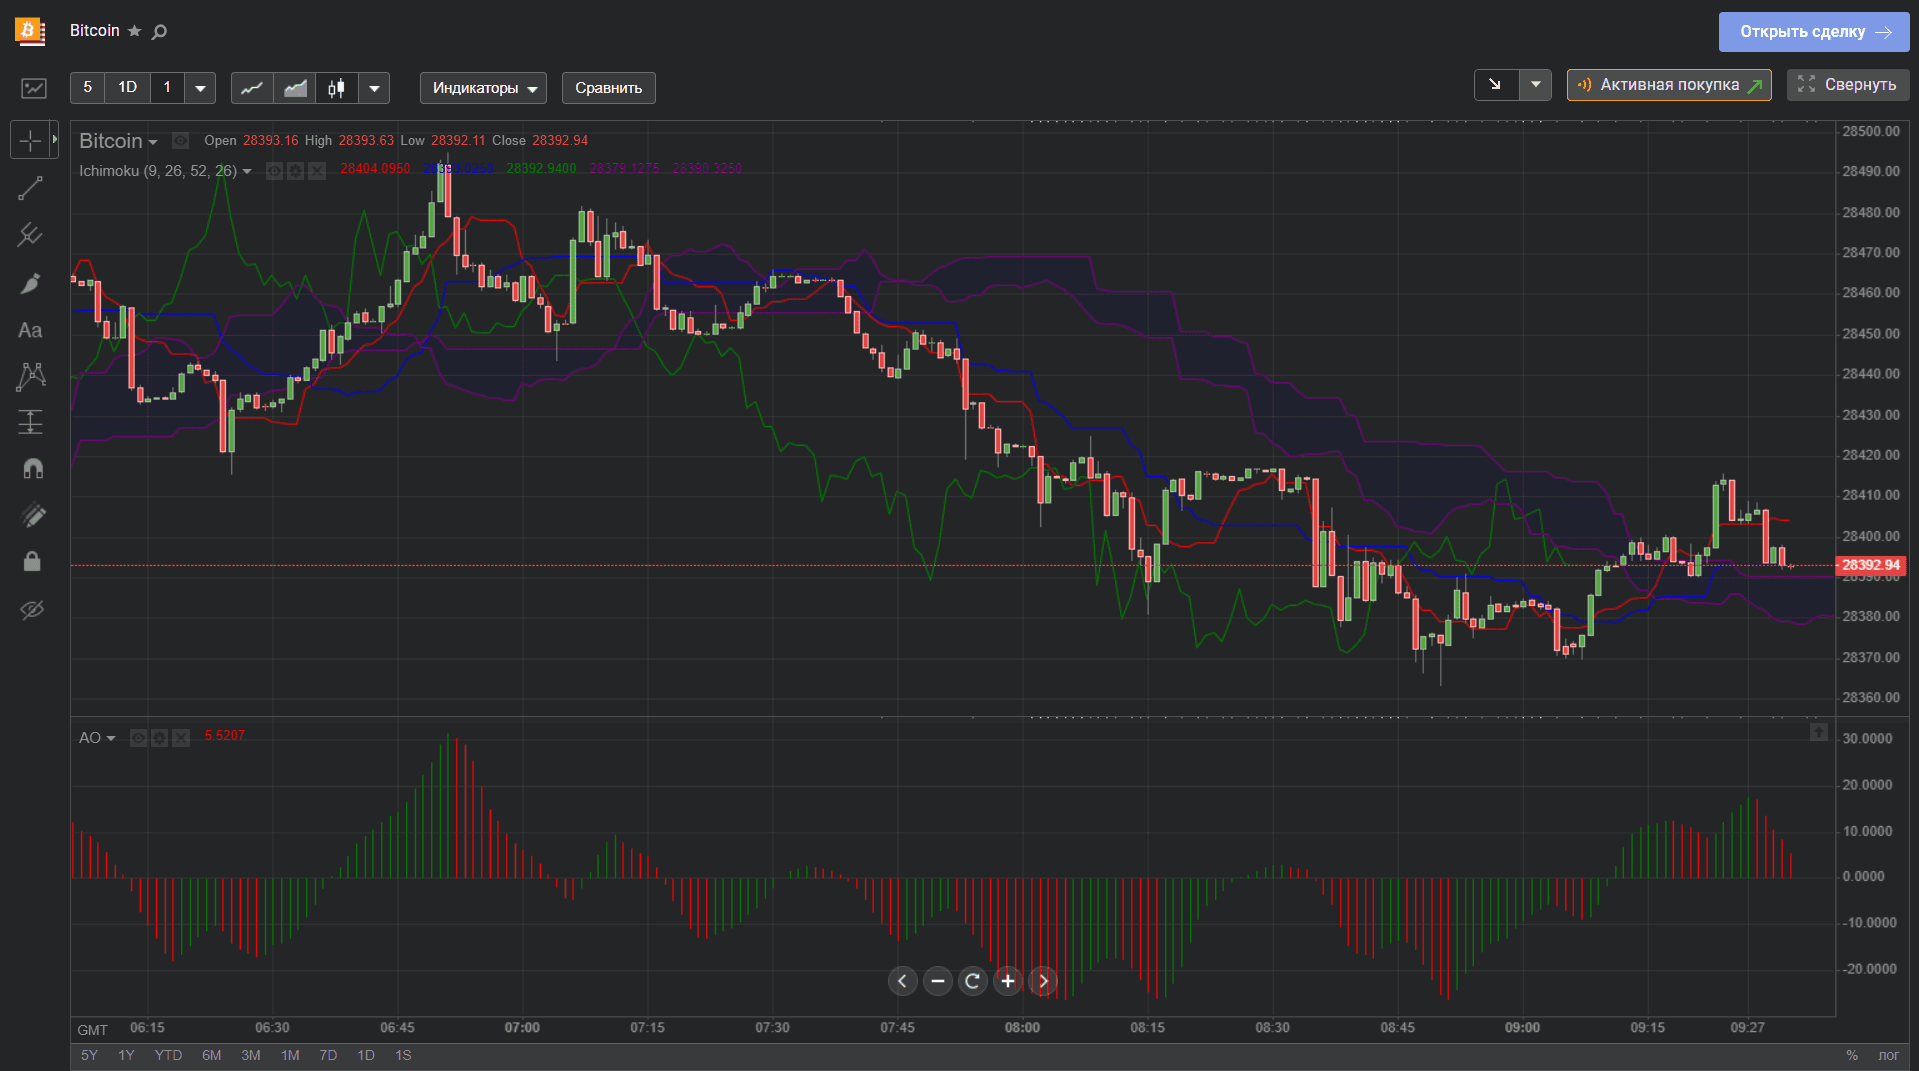1919x1071 pixels.
Task: Toggle logarithmic scale 'лог'
Action: point(1888,1055)
